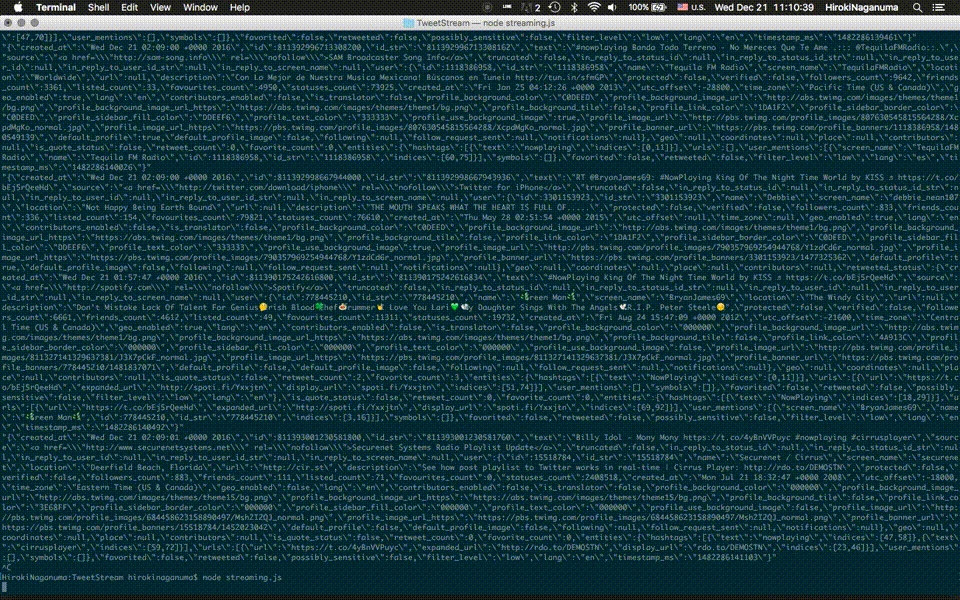Open the Wi-Fi status menu
Image resolution: width=960 pixels, height=600 pixels.
(x=593, y=7)
